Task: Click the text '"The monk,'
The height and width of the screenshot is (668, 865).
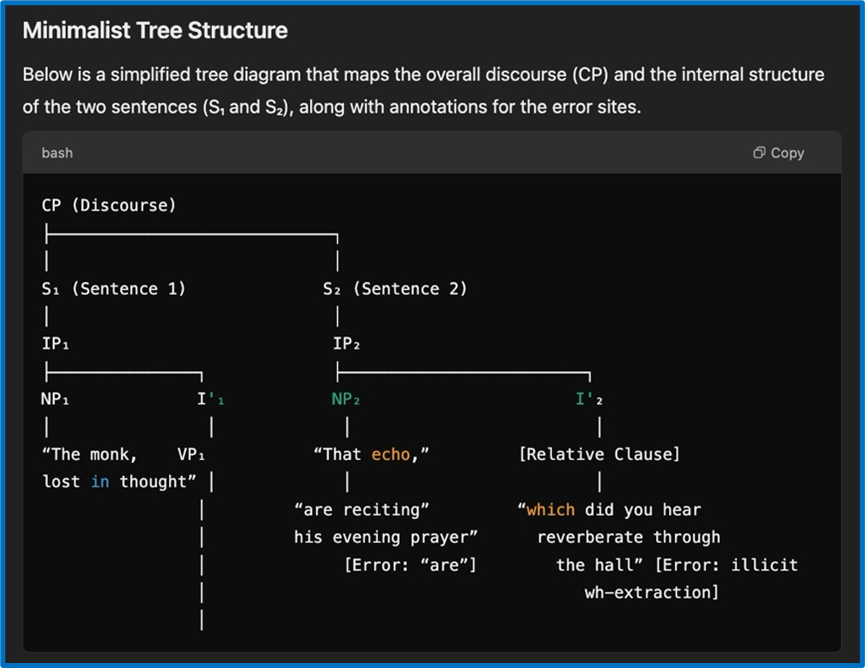Action: [x=89, y=455]
